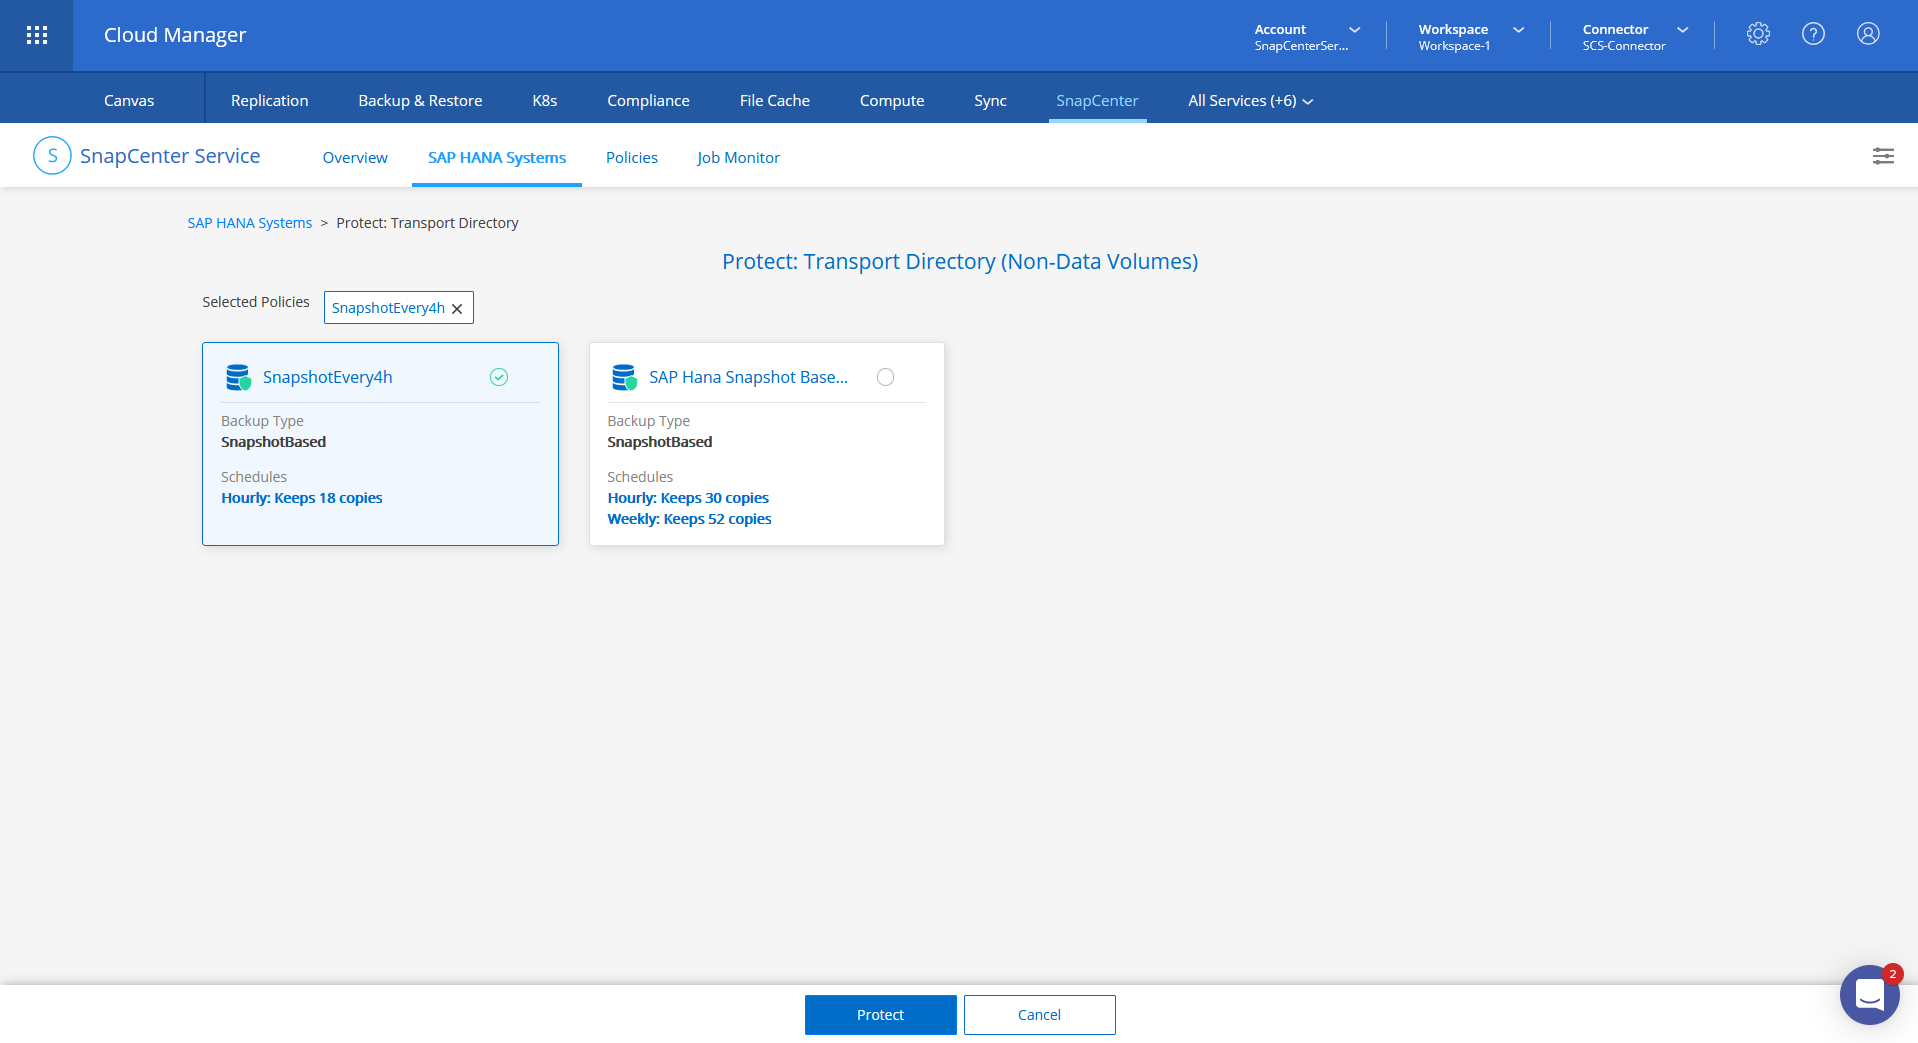Screen dimensions: 1918x1043
Task: Expand the Connector dropdown
Action: pos(1682,30)
